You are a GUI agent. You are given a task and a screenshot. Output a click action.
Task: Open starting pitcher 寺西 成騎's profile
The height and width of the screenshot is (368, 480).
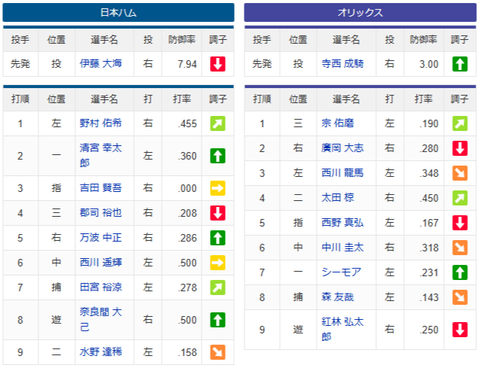pyautogui.click(x=342, y=63)
